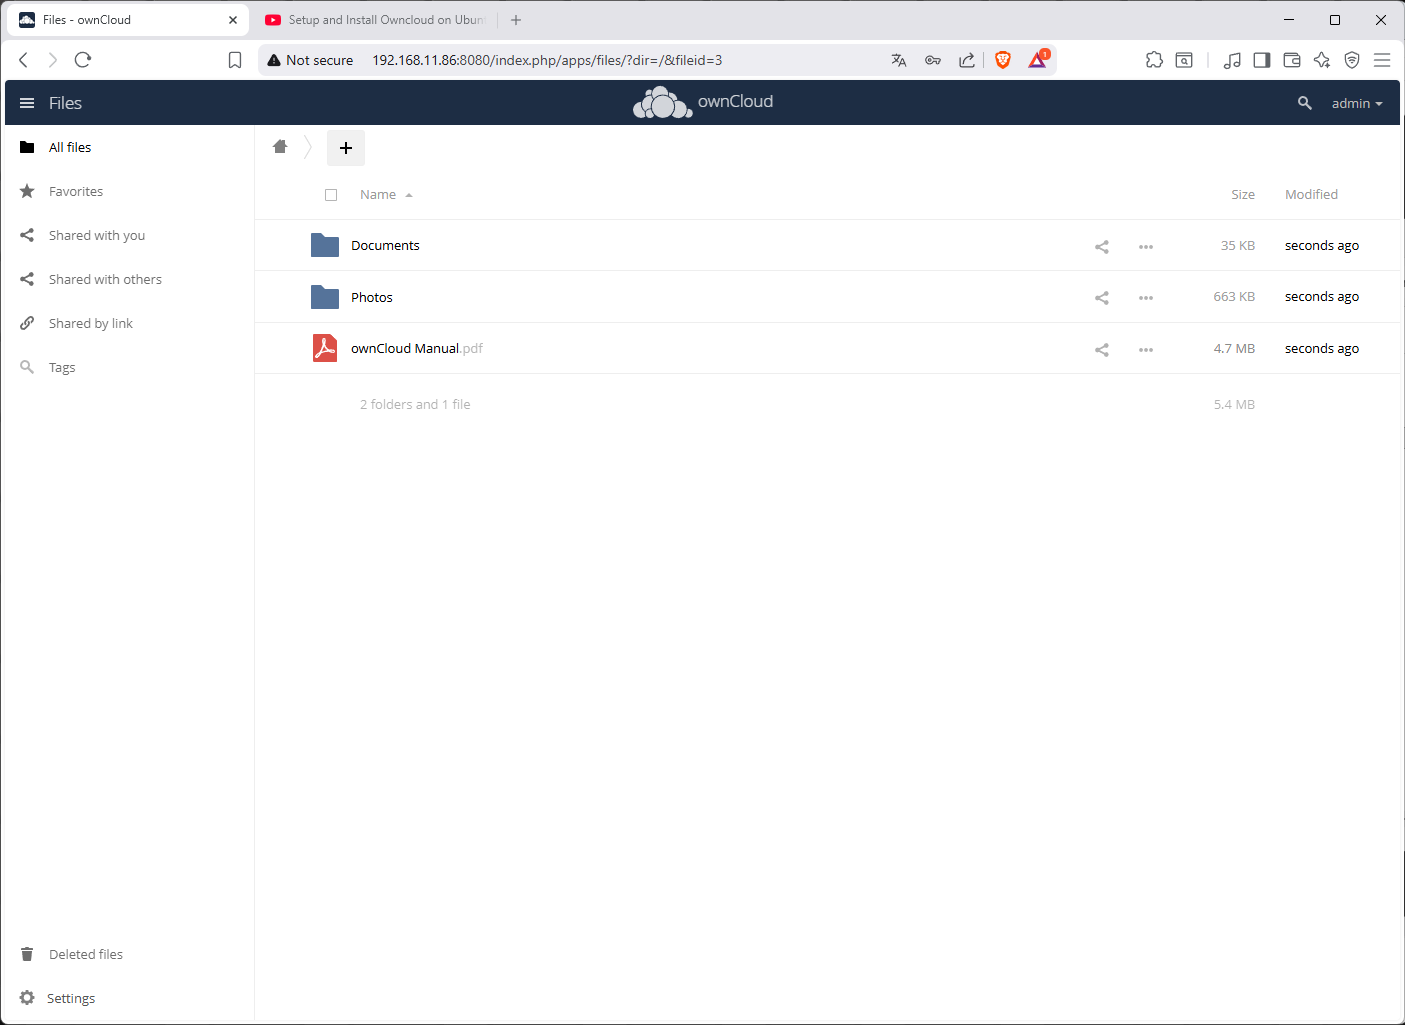The image size is (1405, 1025).
Task: Select Favorites in the sidebar
Action: pyautogui.click(x=76, y=191)
